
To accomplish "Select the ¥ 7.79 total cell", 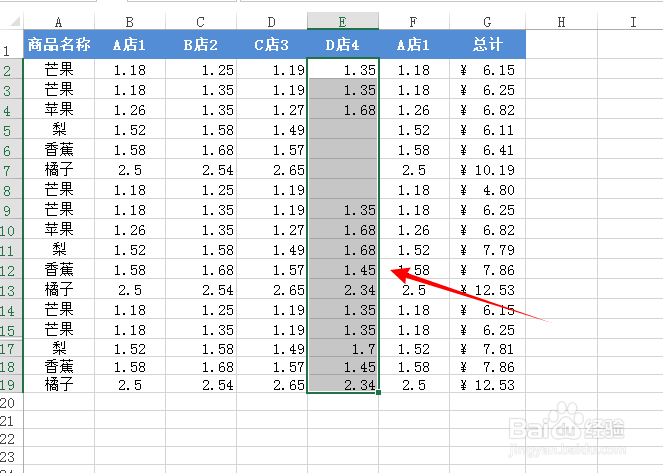I will coord(488,249).
